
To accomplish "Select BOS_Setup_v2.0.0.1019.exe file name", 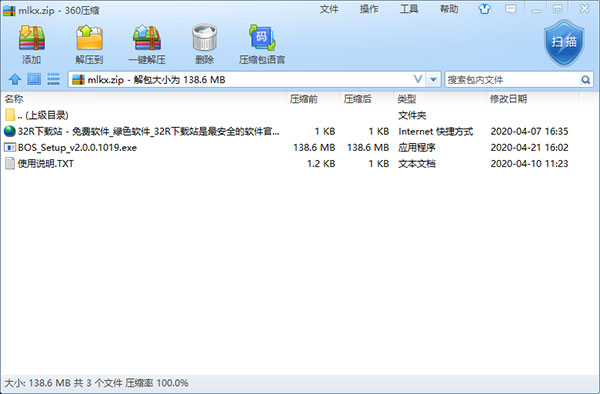I will pos(77,148).
